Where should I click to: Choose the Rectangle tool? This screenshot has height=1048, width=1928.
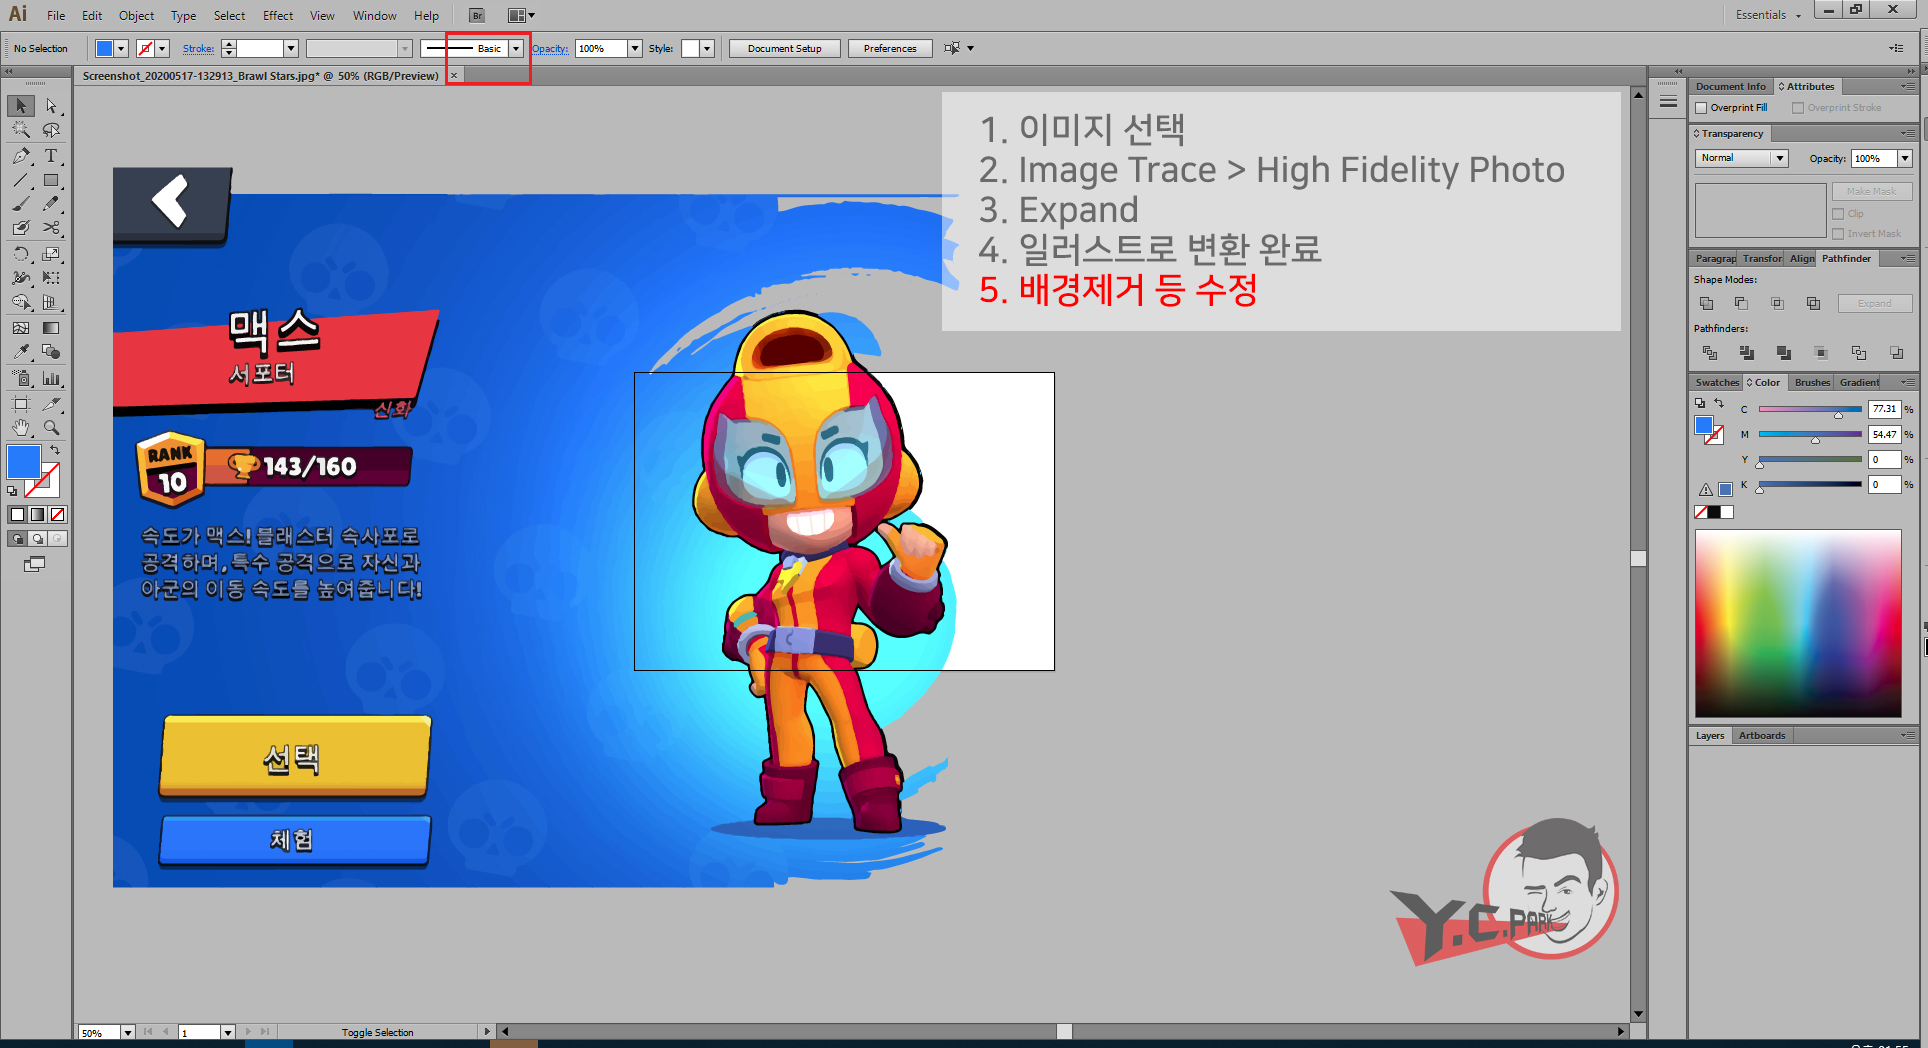point(51,181)
